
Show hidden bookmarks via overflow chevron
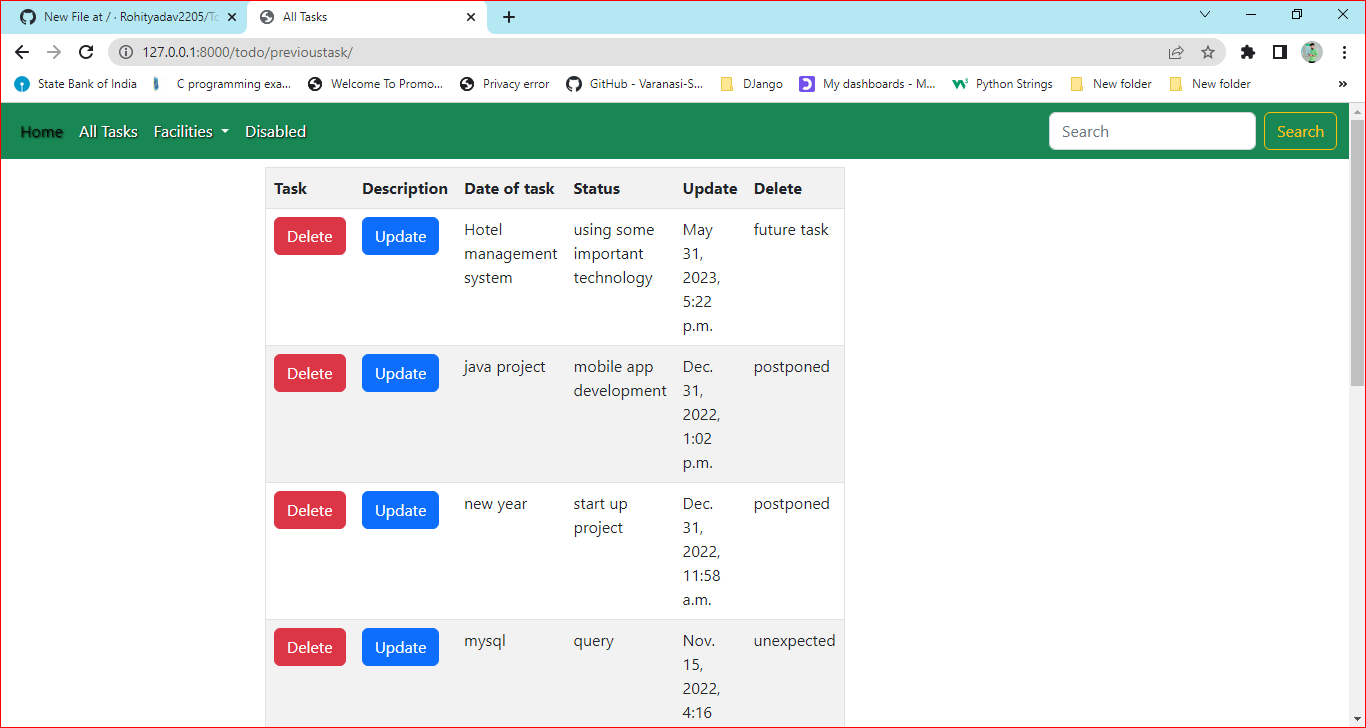[1342, 84]
